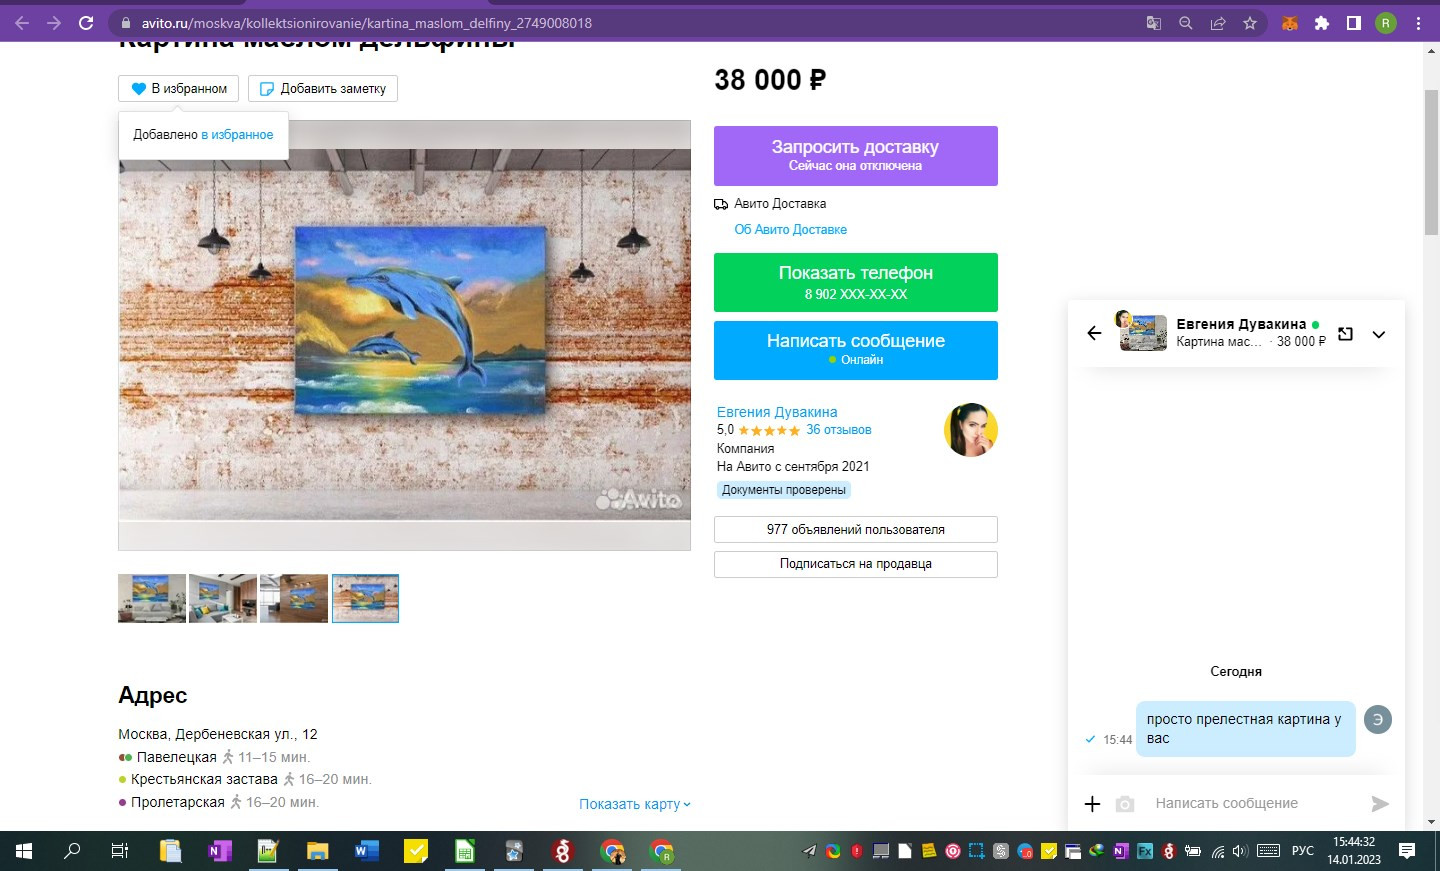Share this page via address bar icon
Screen dimensions: 1440x871
click(1217, 22)
